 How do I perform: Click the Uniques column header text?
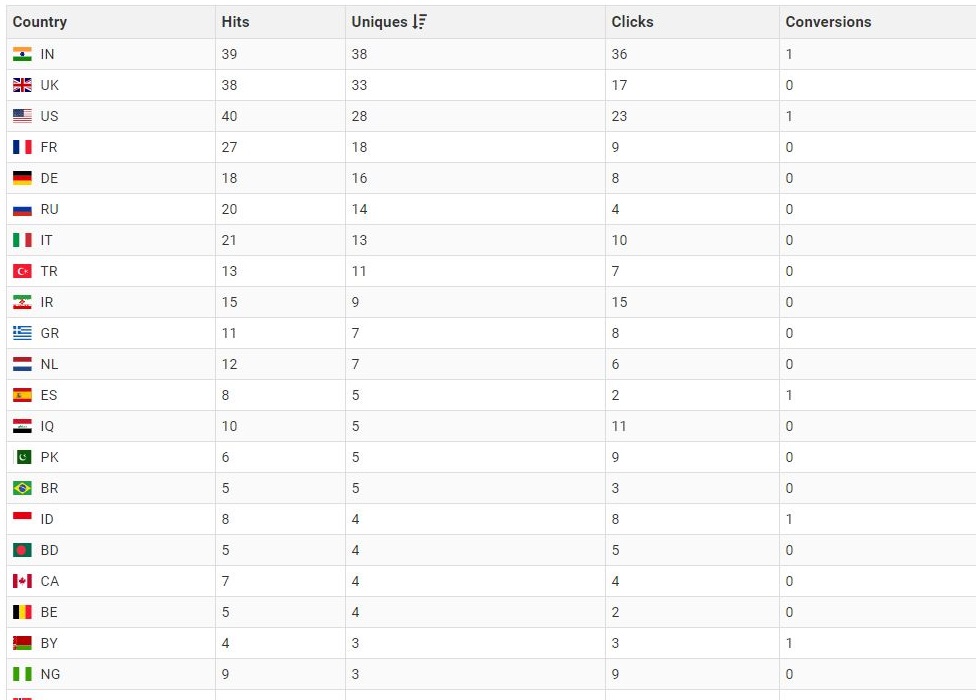(379, 22)
